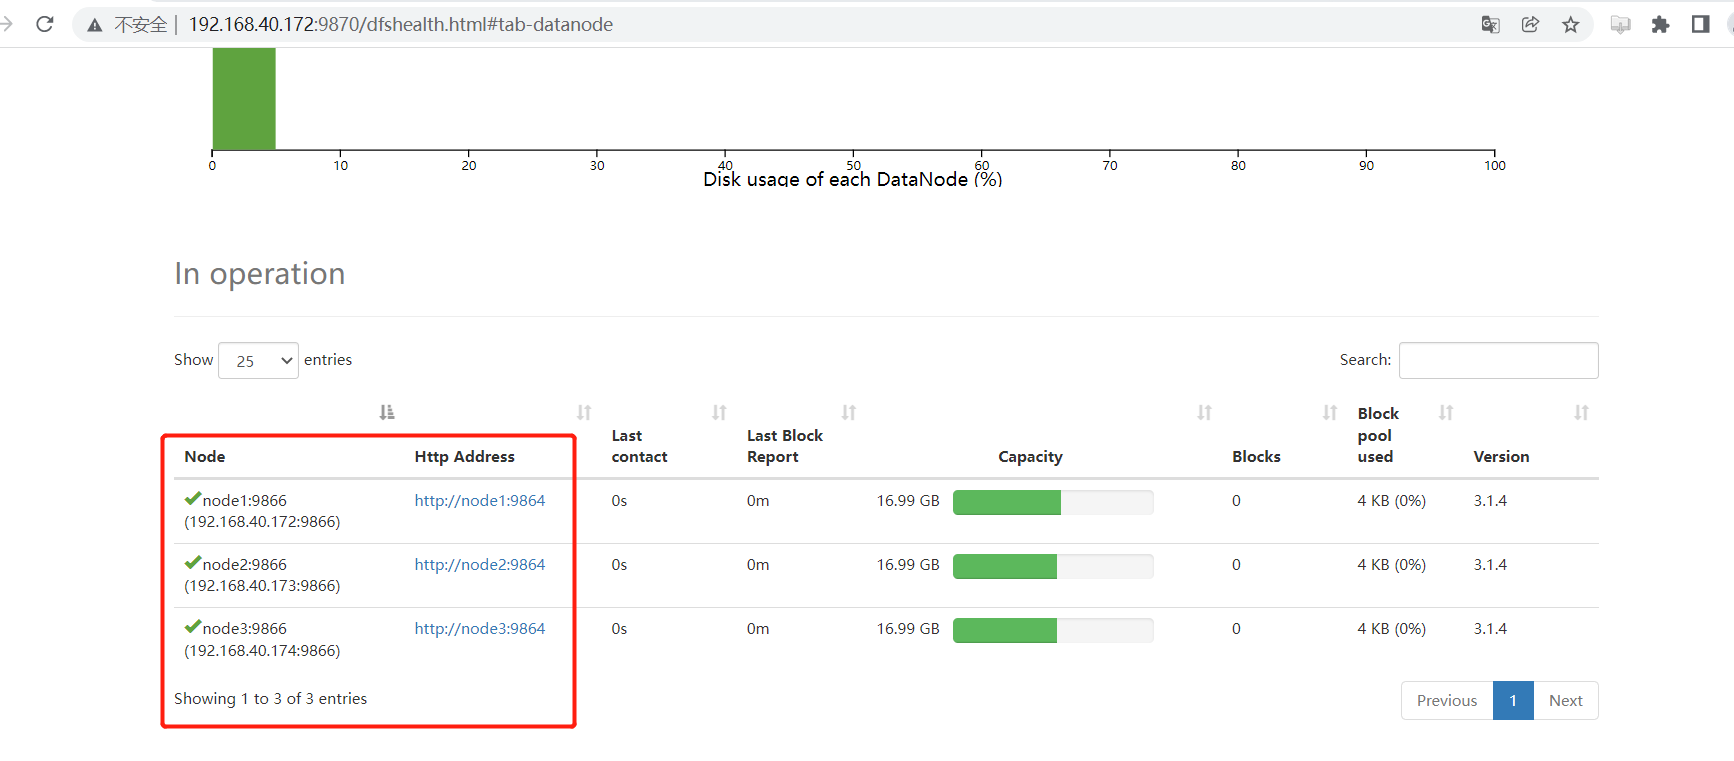
Task: Click the Version column header text
Action: (1501, 457)
